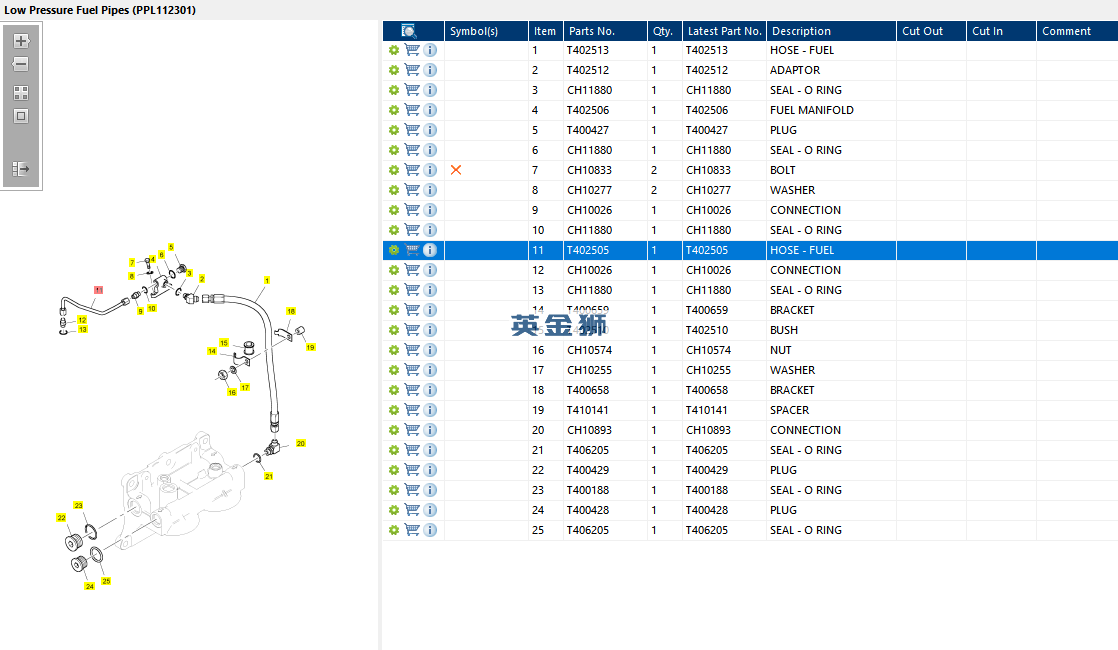
Task: Select callout 14 on diagram
Action: [212, 351]
